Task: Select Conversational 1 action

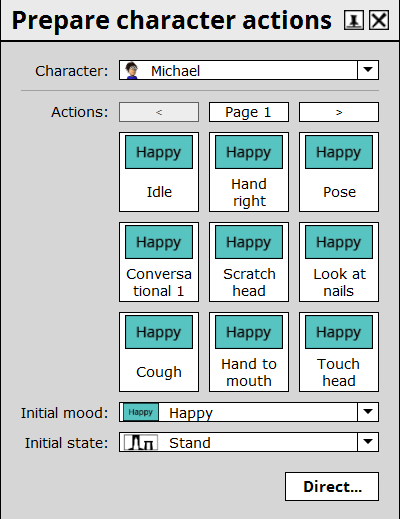Action: click(x=159, y=262)
